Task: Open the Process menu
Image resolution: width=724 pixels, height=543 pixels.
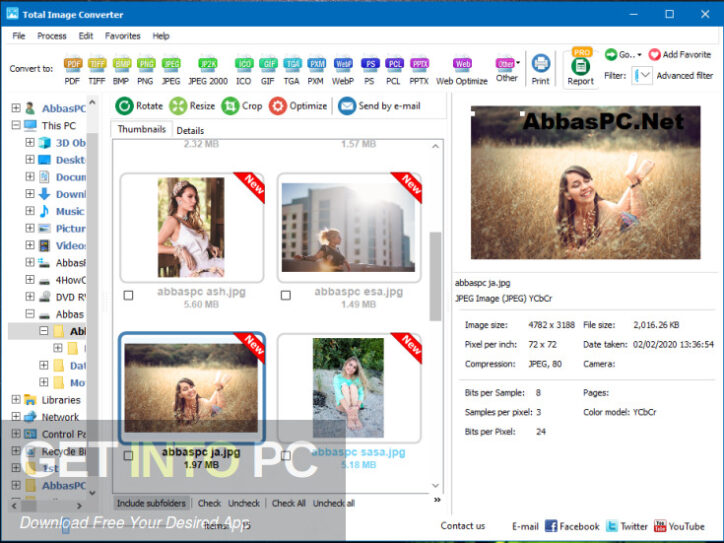Action: point(52,36)
